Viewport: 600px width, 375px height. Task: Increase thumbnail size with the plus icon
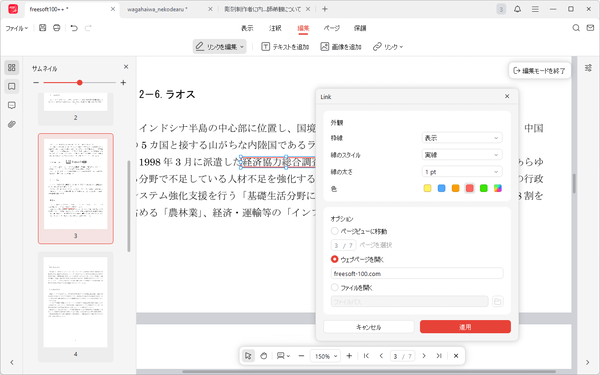tap(123, 83)
